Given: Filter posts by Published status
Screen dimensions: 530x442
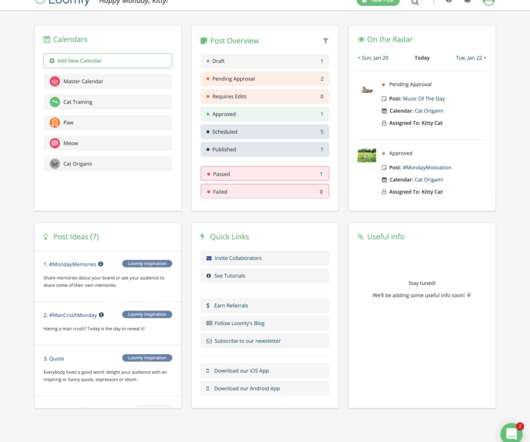Looking at the screenshot, I should click(x=265, y=149).
